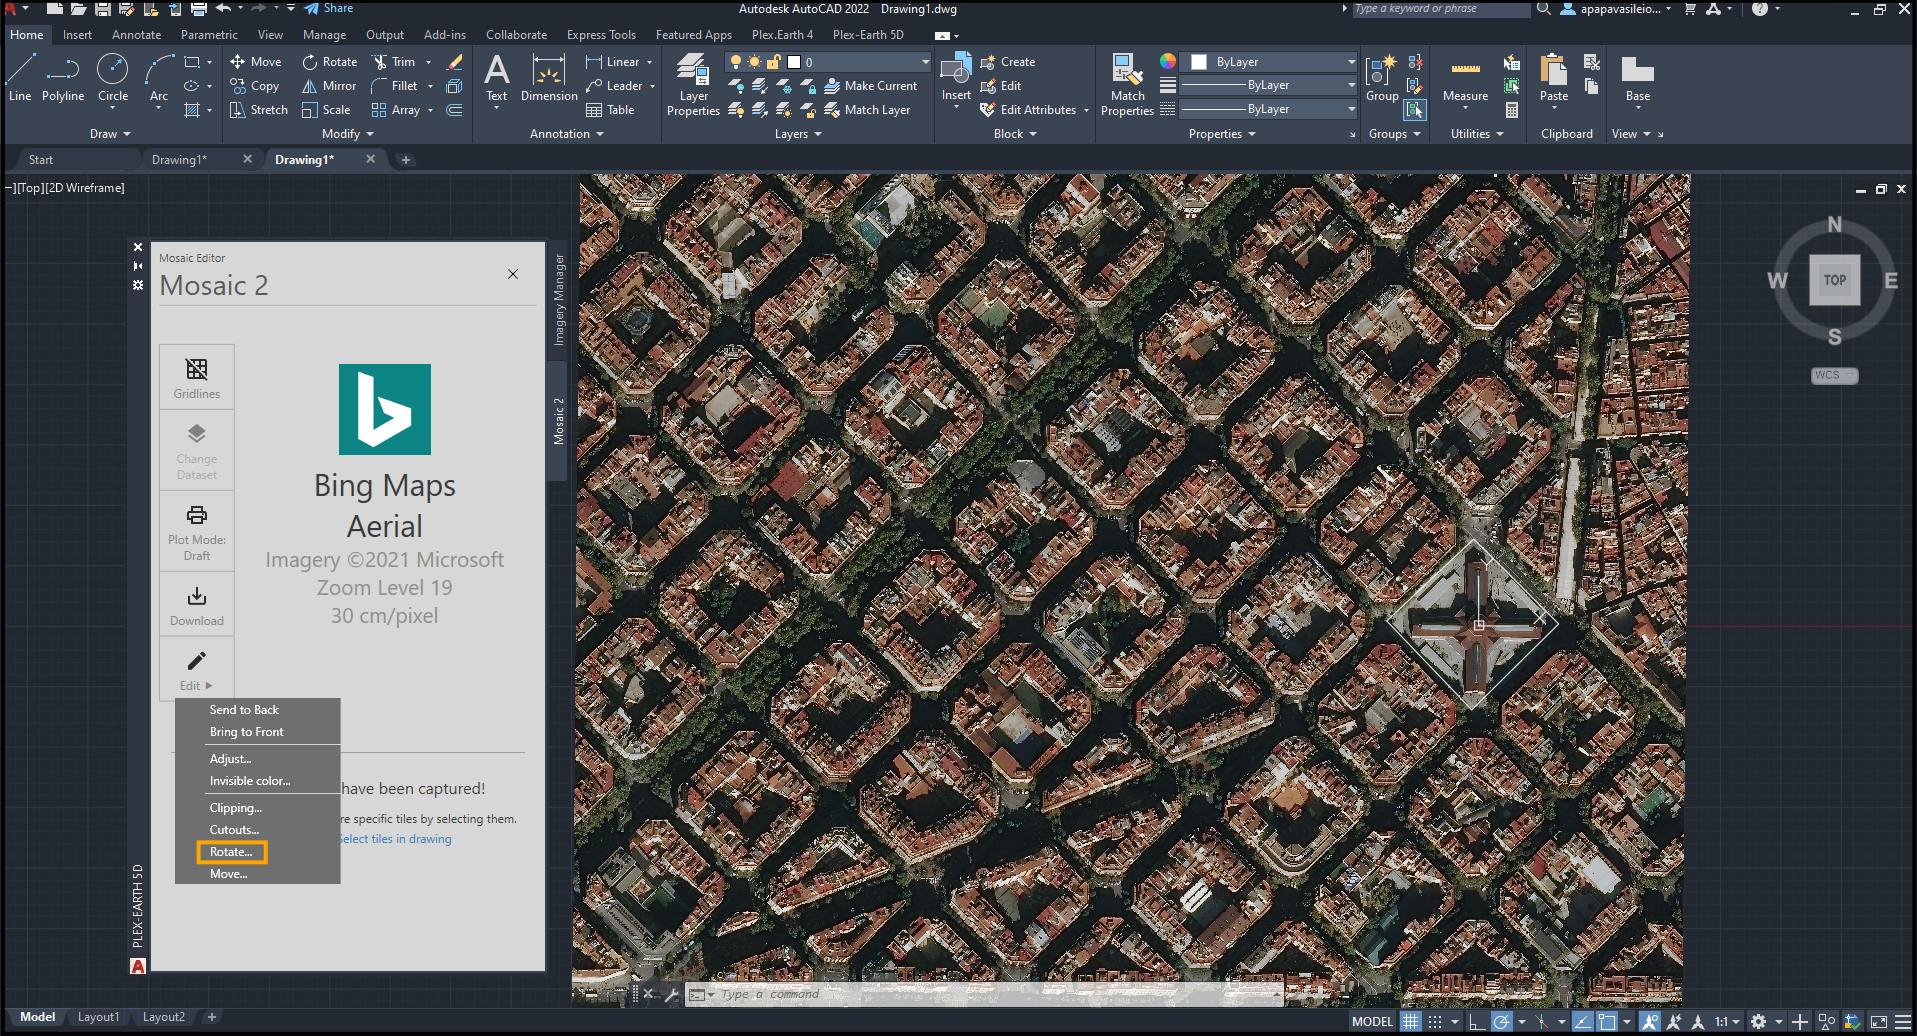Select the Arc tool
This screenshot has height=1036, width=1917.
[x=158, y=78]
